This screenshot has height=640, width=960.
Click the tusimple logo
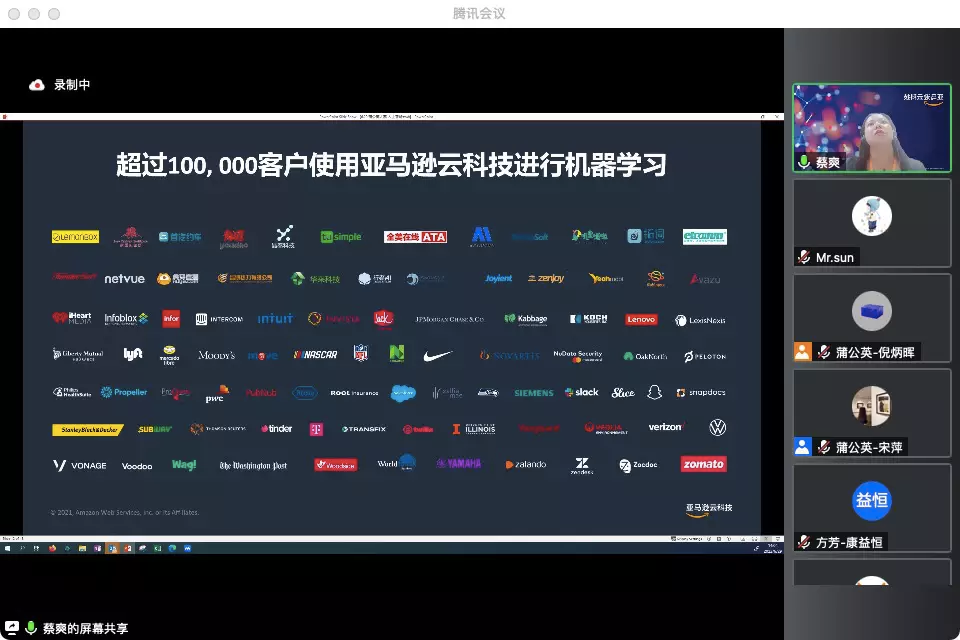pyautogui.click(x=341, y=237)
